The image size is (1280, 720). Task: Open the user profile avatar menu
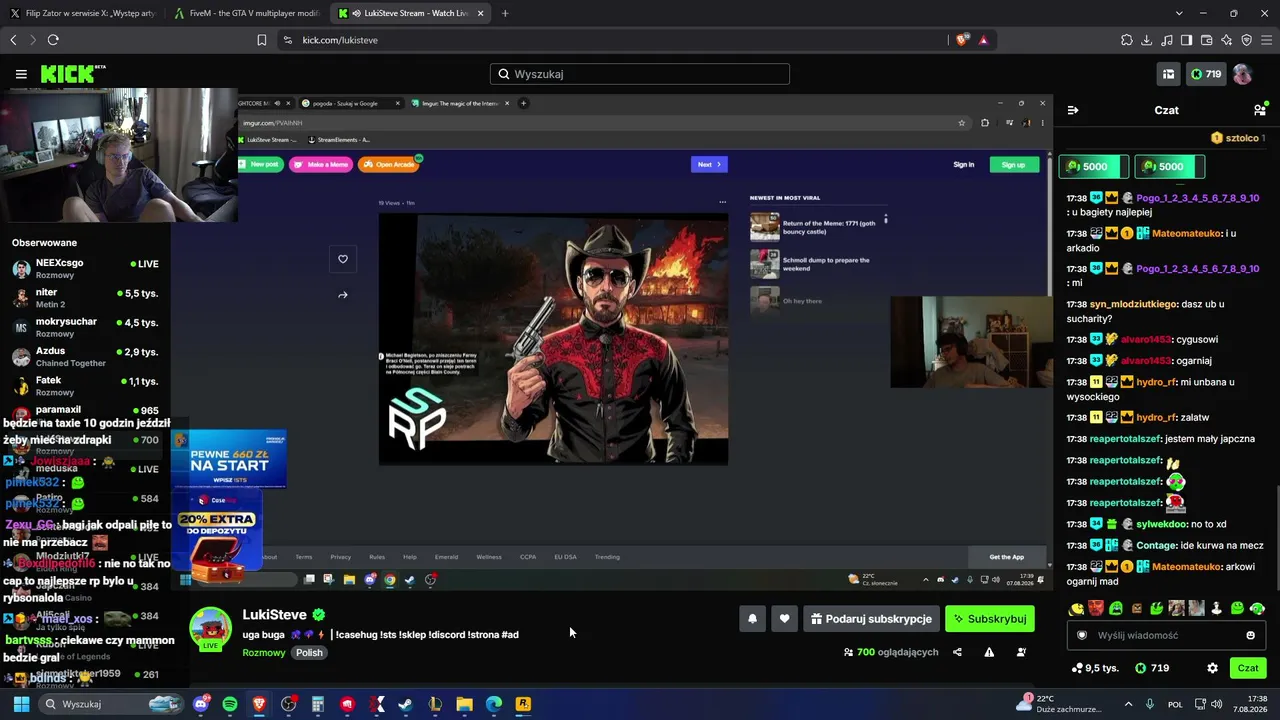click(1242, 74)
